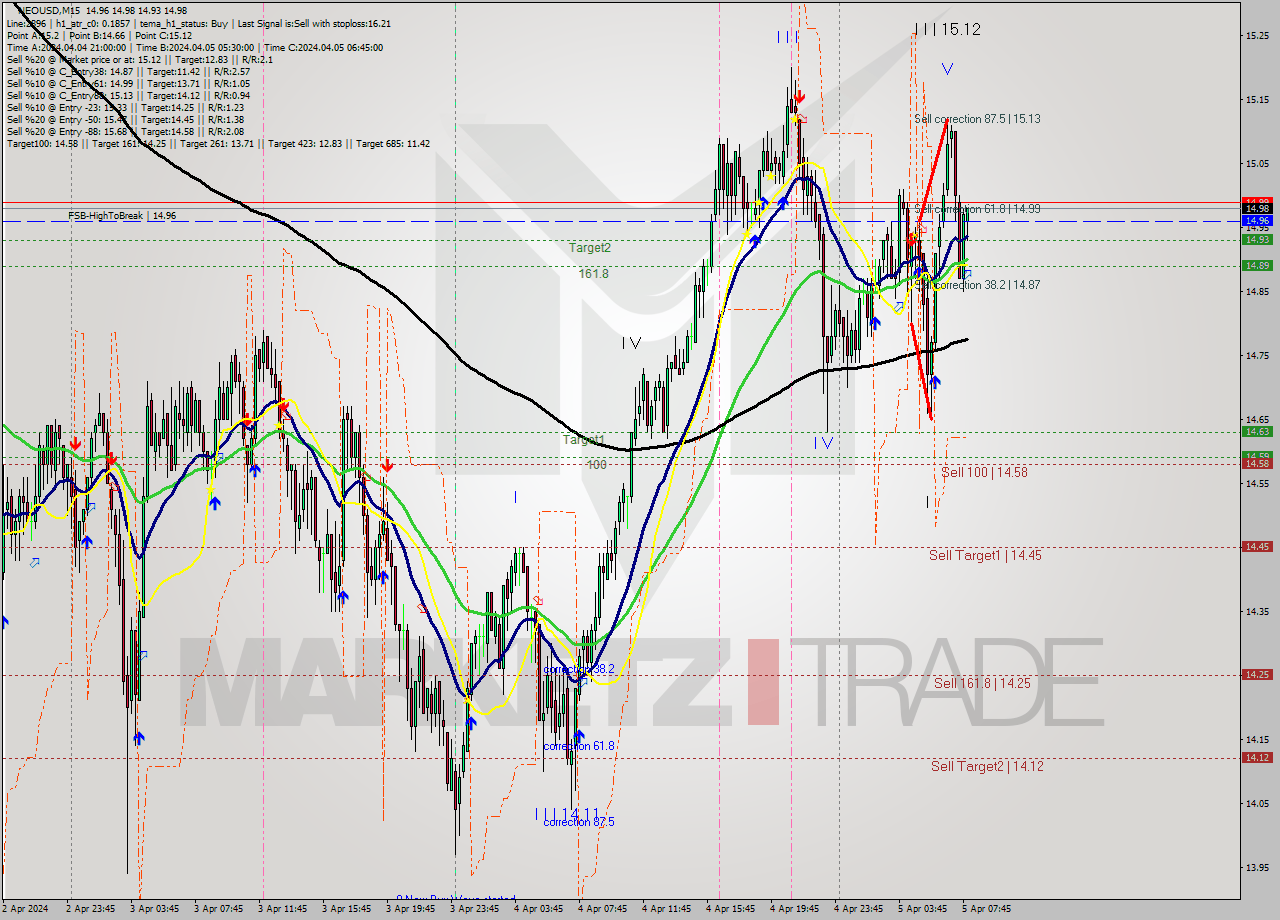Screen dimensions: 1280x920
Task: Click the 'Sell %10 @ Entry -23' line
Action: [x=125, y=107]
